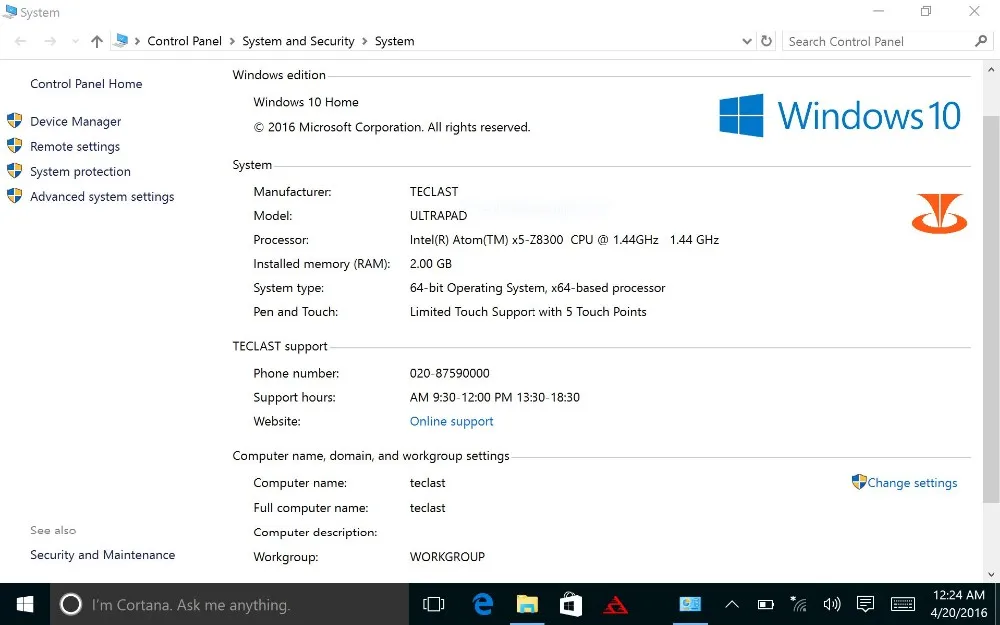
Task: Click shield icon beside Remote settings
Action: pos(15,145)
